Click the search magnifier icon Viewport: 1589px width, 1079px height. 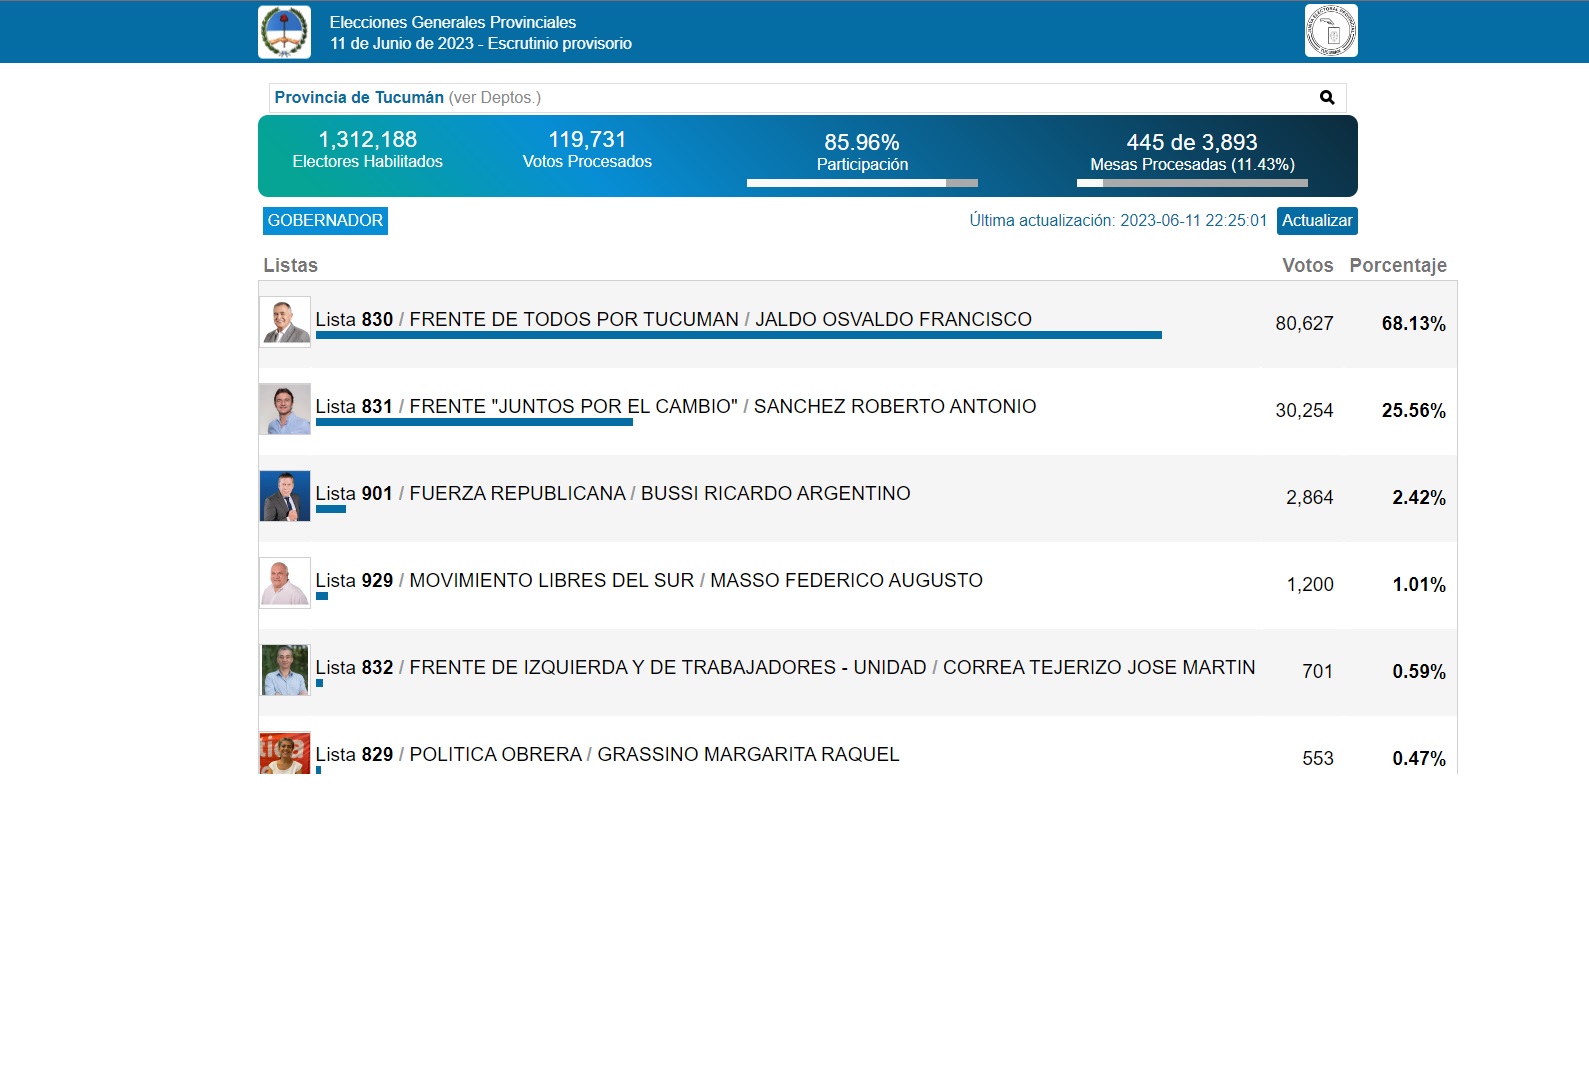pos(1327,97)
